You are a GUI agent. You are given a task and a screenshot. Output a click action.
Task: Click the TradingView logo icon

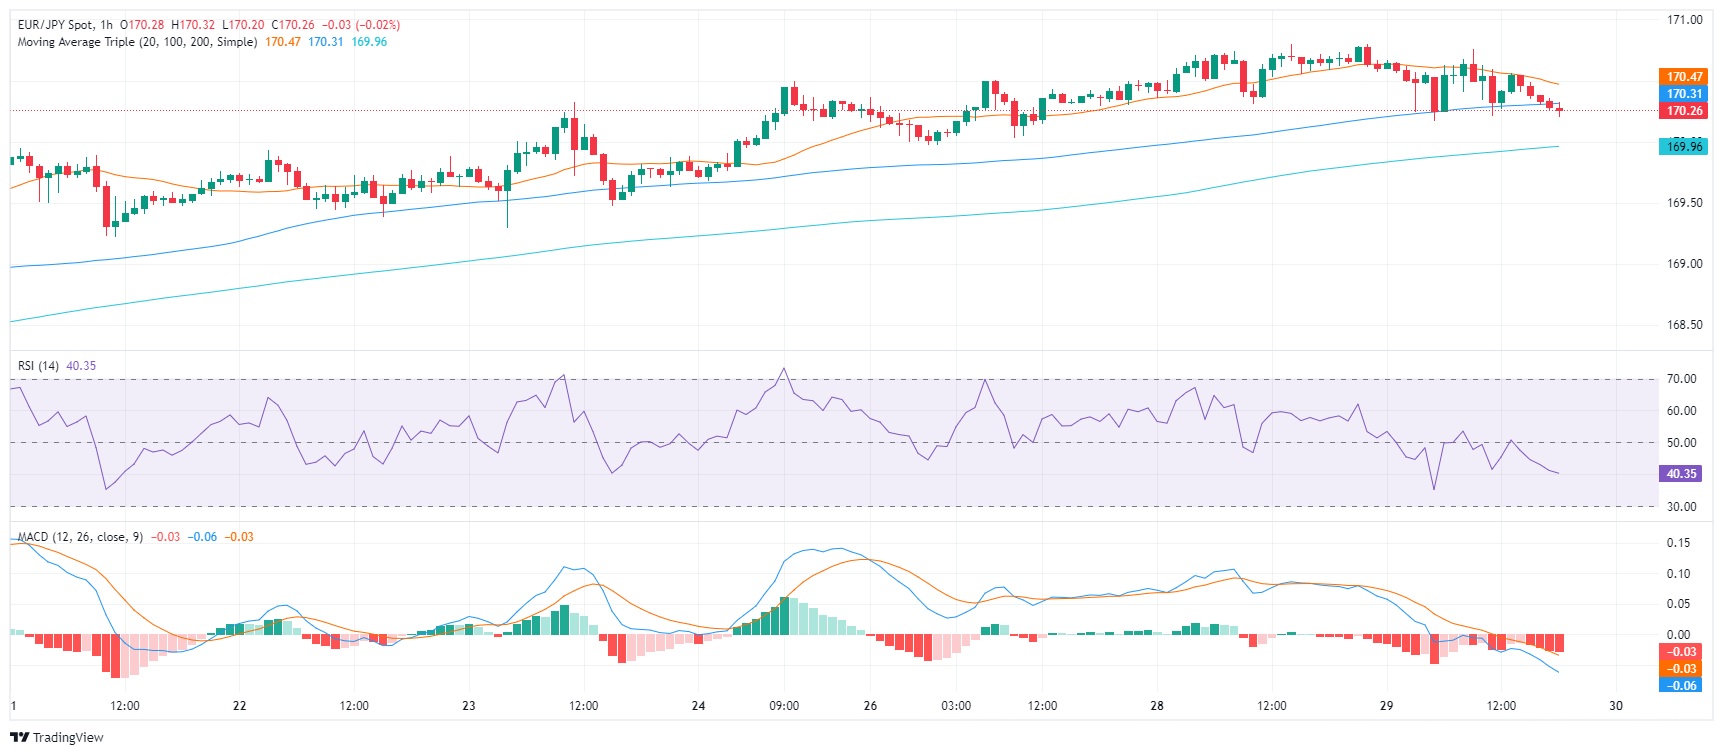click(x=19, y=737)
